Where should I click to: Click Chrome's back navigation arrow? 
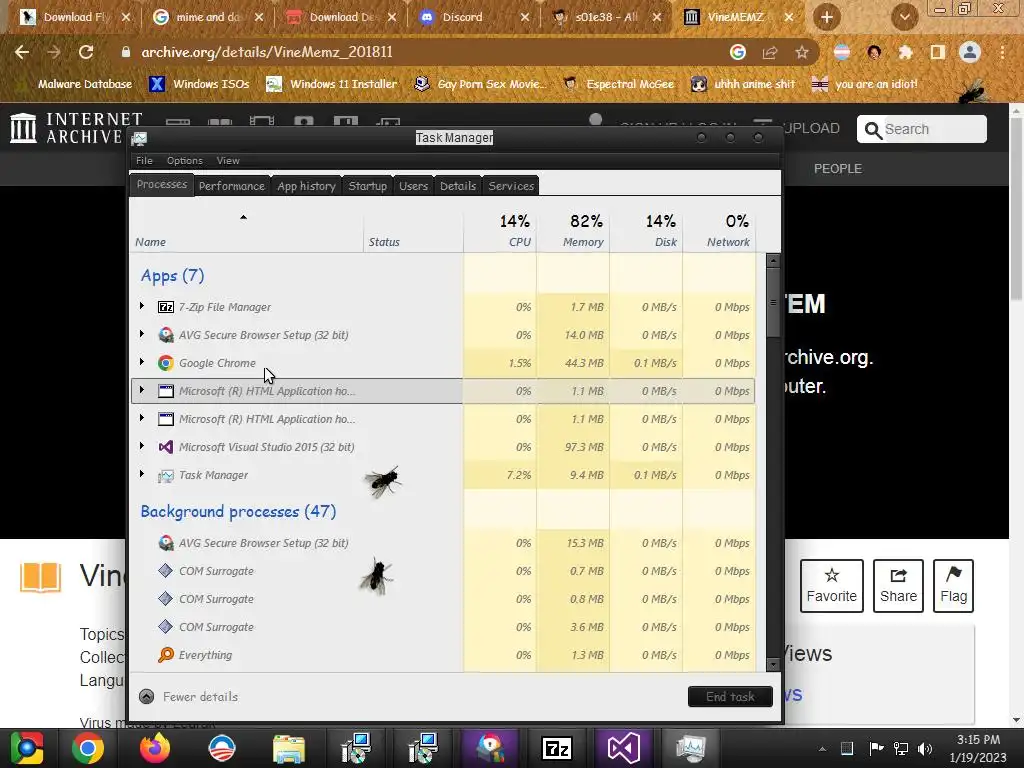pyautogui.click(x=22, y=52)
